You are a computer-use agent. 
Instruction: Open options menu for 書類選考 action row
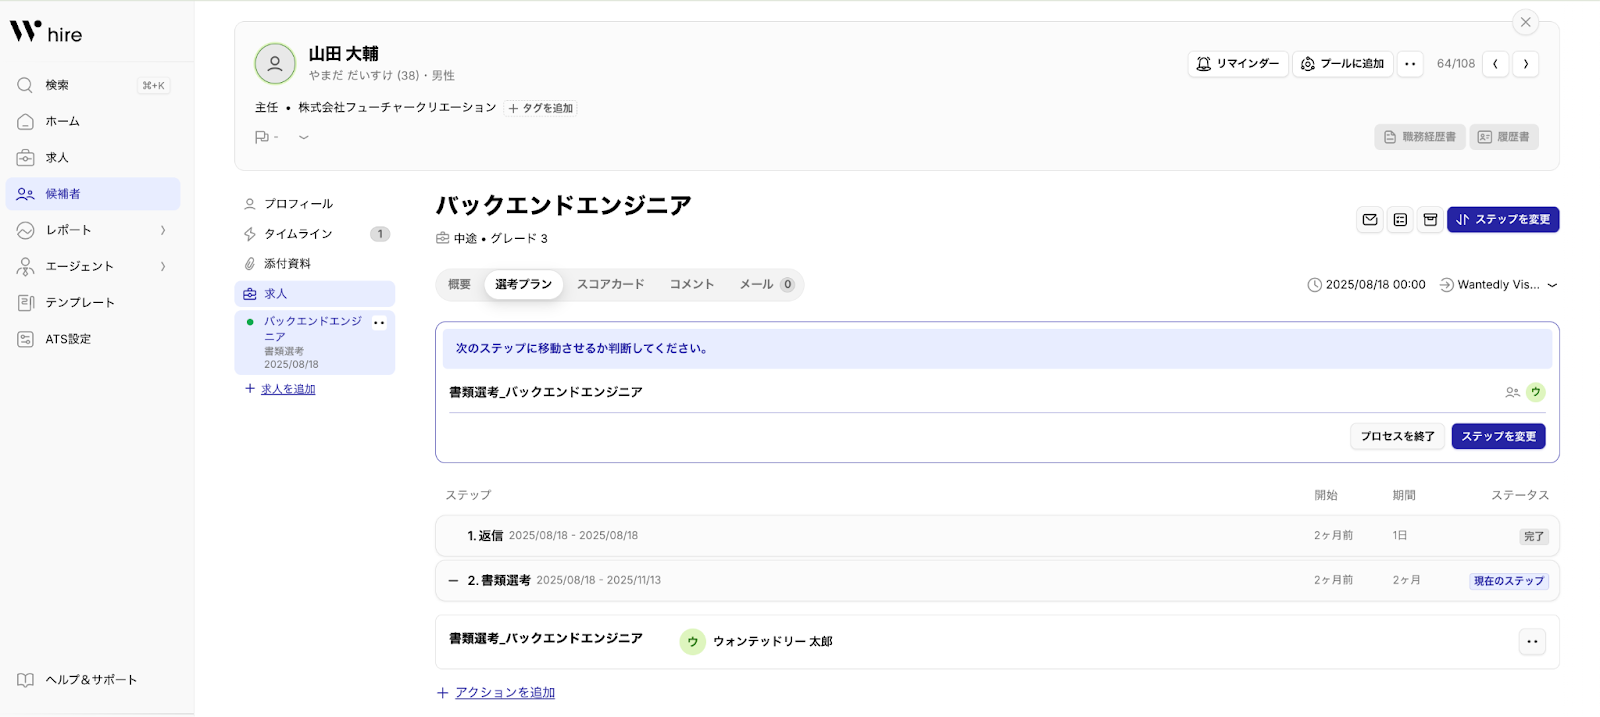tap(1532, 642)
